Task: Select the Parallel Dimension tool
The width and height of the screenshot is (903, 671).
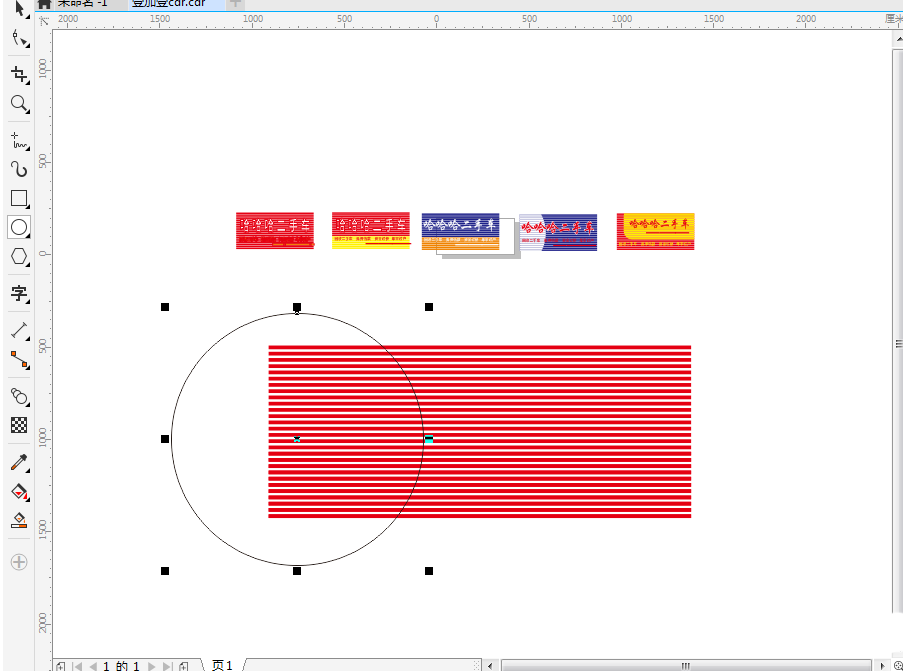Action: (19, 329)
